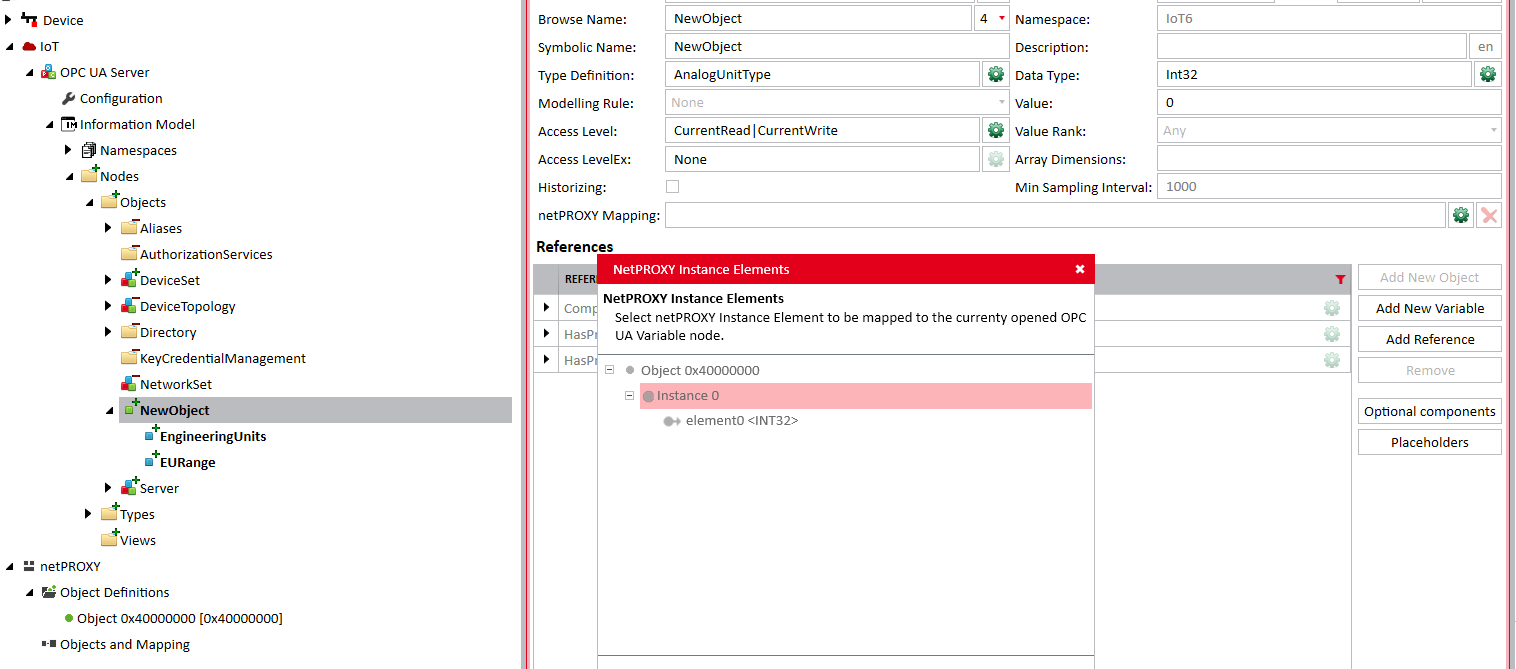Select KeyCredentialManagement tree node
The width and height of the screenshot is (1516, 669).
coord(222,358)
